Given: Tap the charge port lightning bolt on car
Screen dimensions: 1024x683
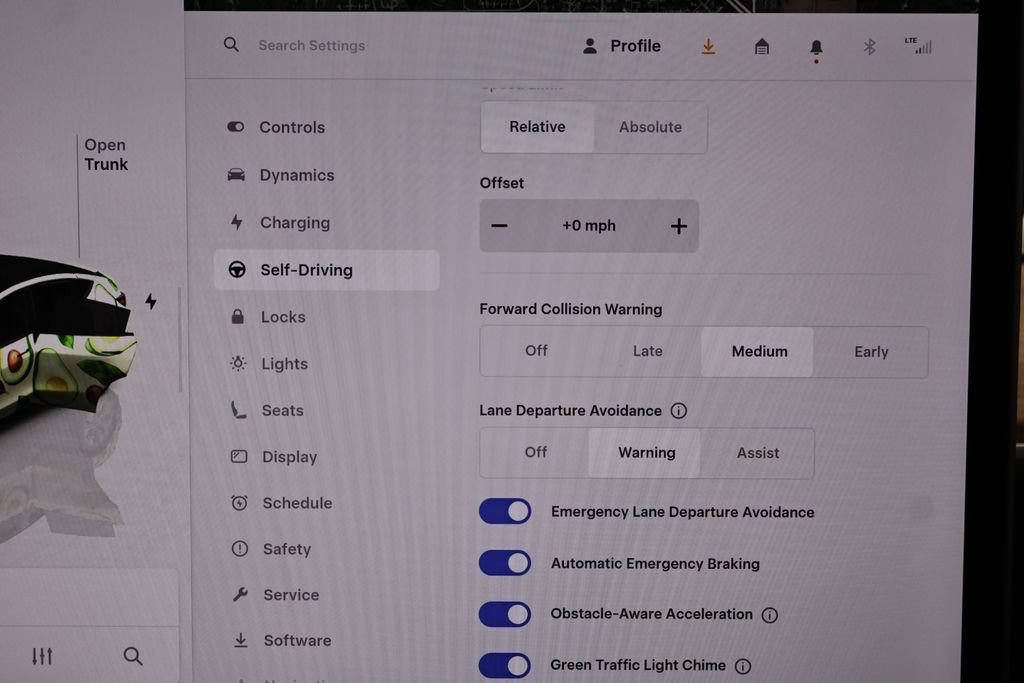Looking at the screenshot, I should click(151, 301).
